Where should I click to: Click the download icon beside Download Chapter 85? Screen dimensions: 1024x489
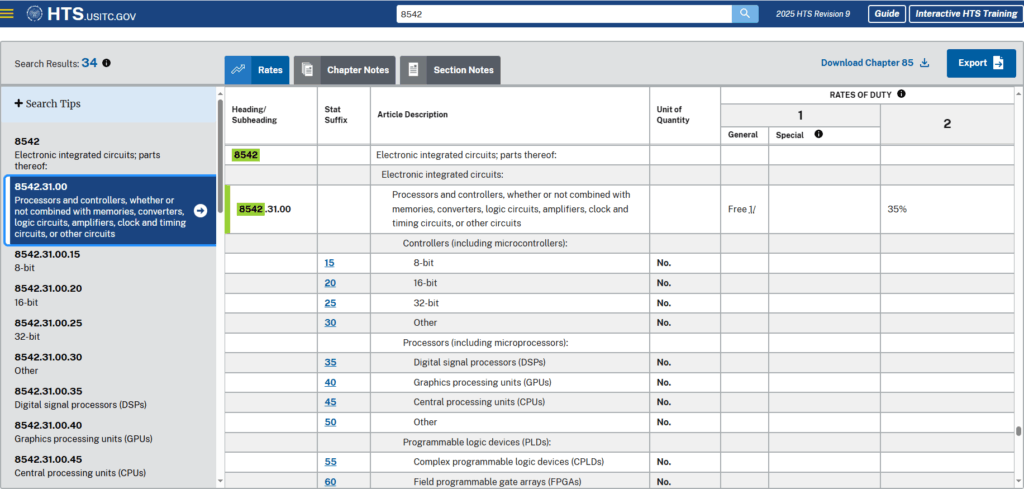tap(925, 63)
